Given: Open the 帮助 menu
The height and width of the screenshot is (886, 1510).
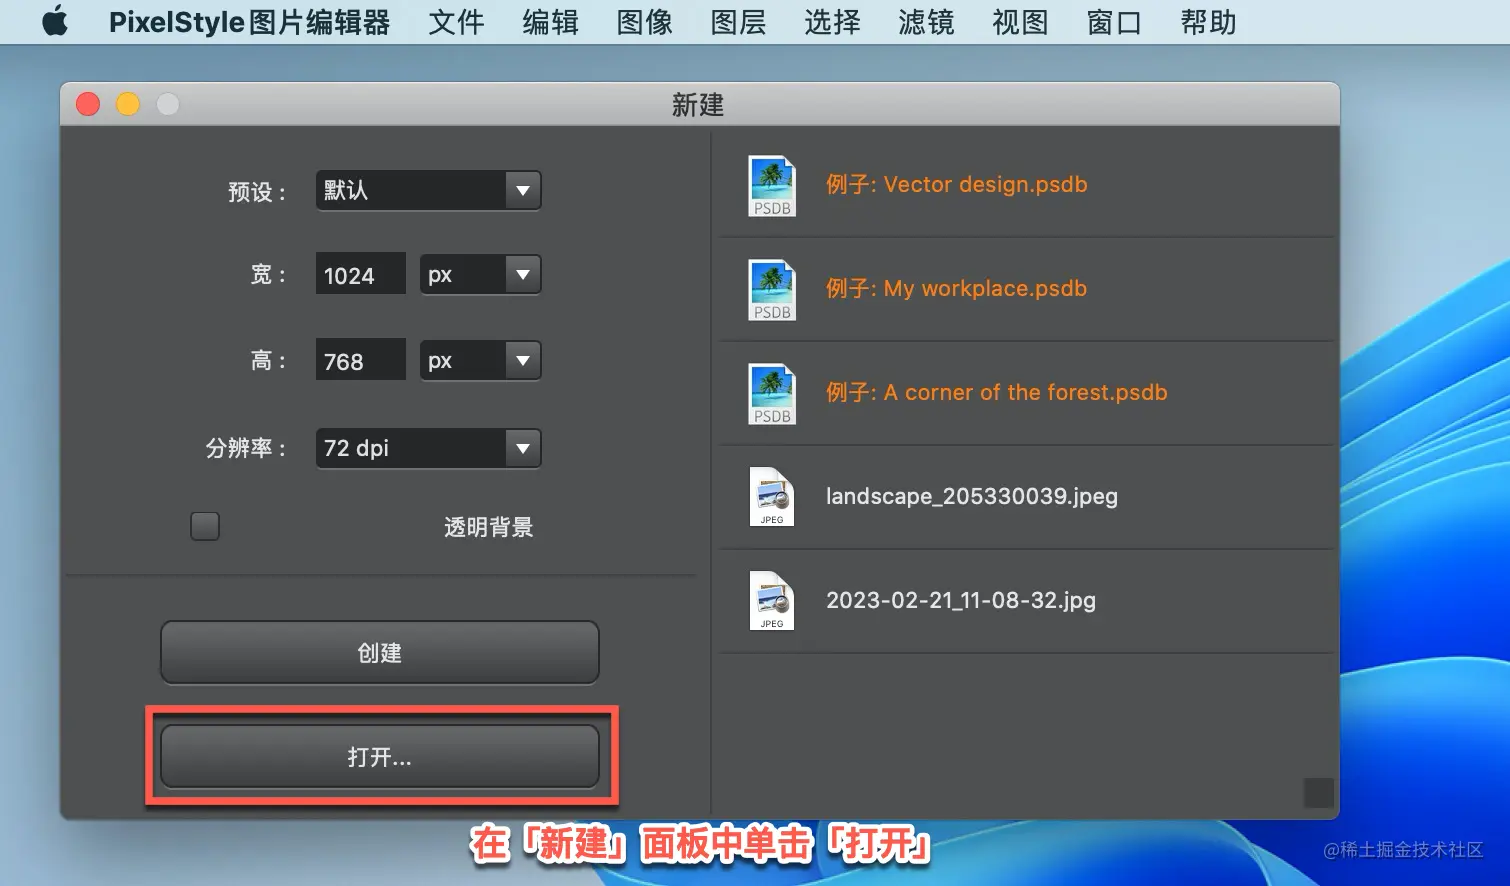Looking at the screenshot, I should (1208, 22).
